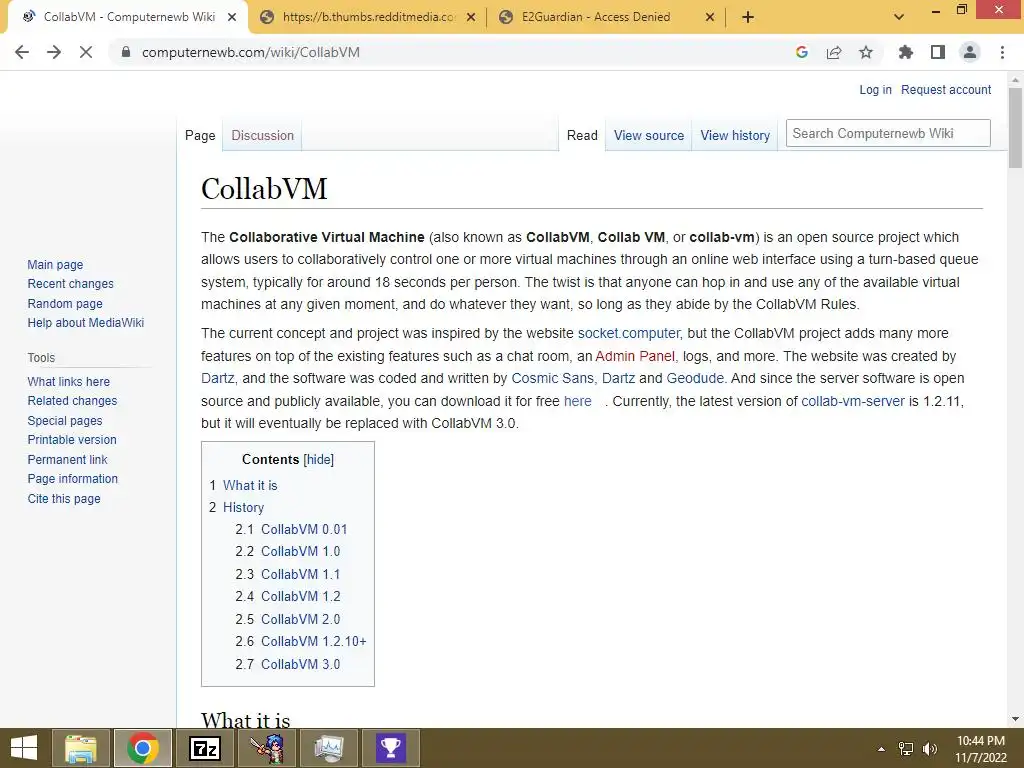
Task: Click Permanent link in sidebar
Action: tap(67, 459)
